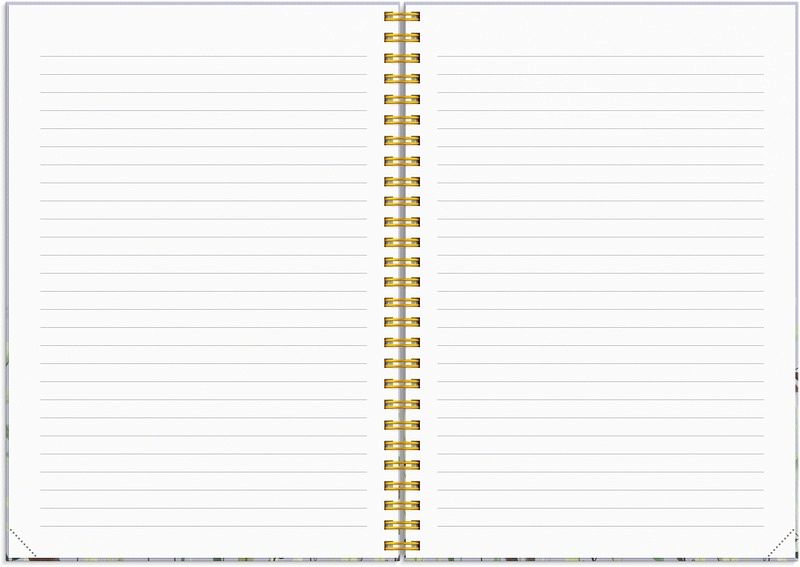The image size is (800, 567).
Task: Click the gold spiral binding
Action: 402,281
